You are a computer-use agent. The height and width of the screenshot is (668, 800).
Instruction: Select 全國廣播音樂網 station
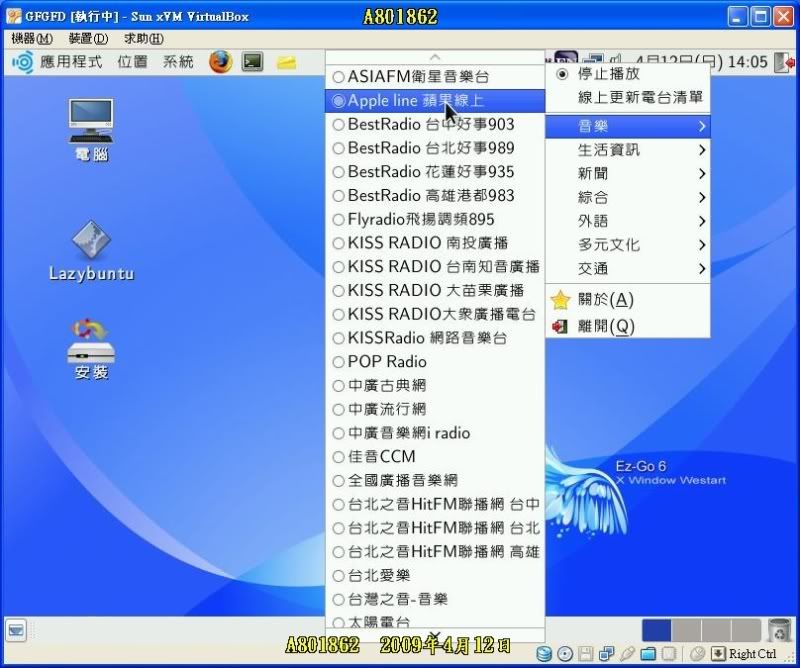click(x=435, y=480)
